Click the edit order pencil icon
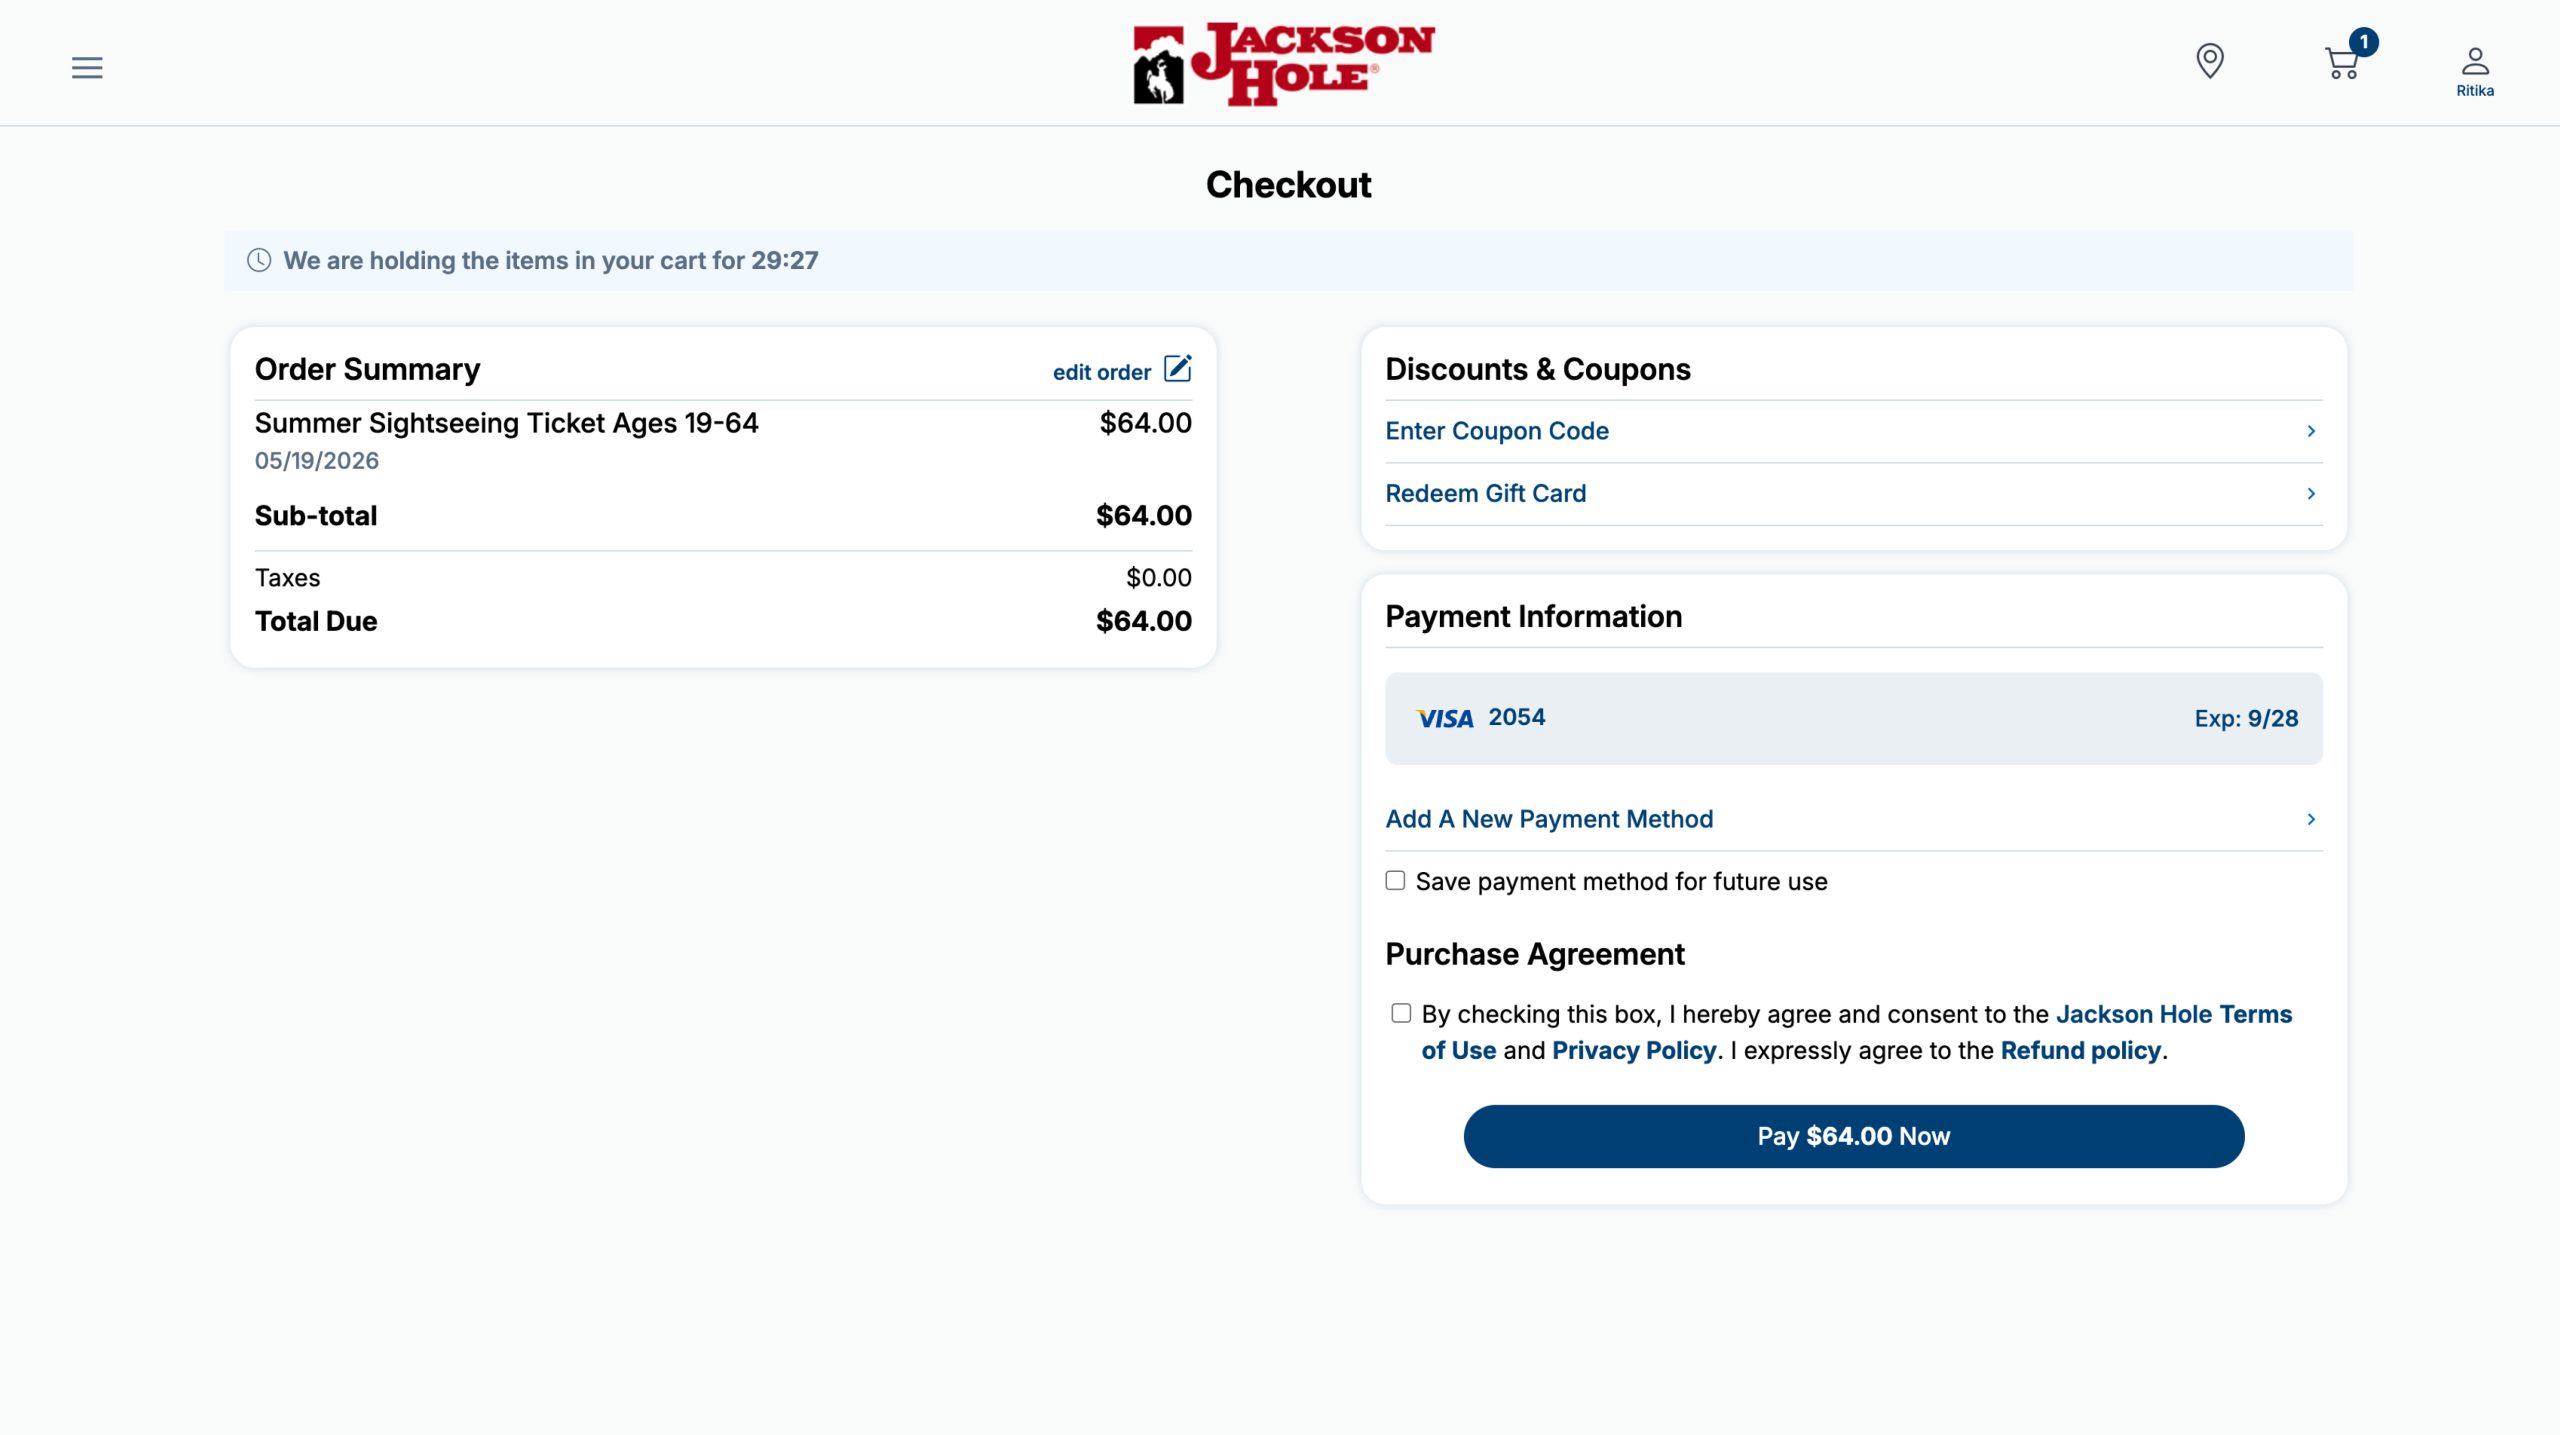The image size is (2560, 1435). (x=1178, y=368)
